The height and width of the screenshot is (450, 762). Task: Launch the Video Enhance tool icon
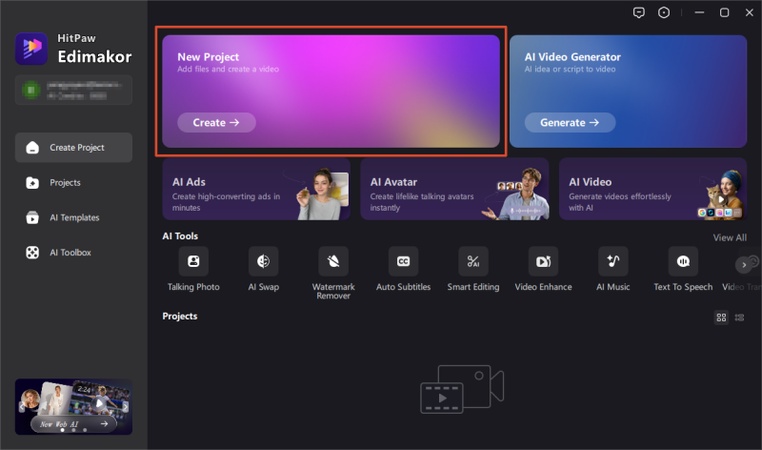coord(543,261)
